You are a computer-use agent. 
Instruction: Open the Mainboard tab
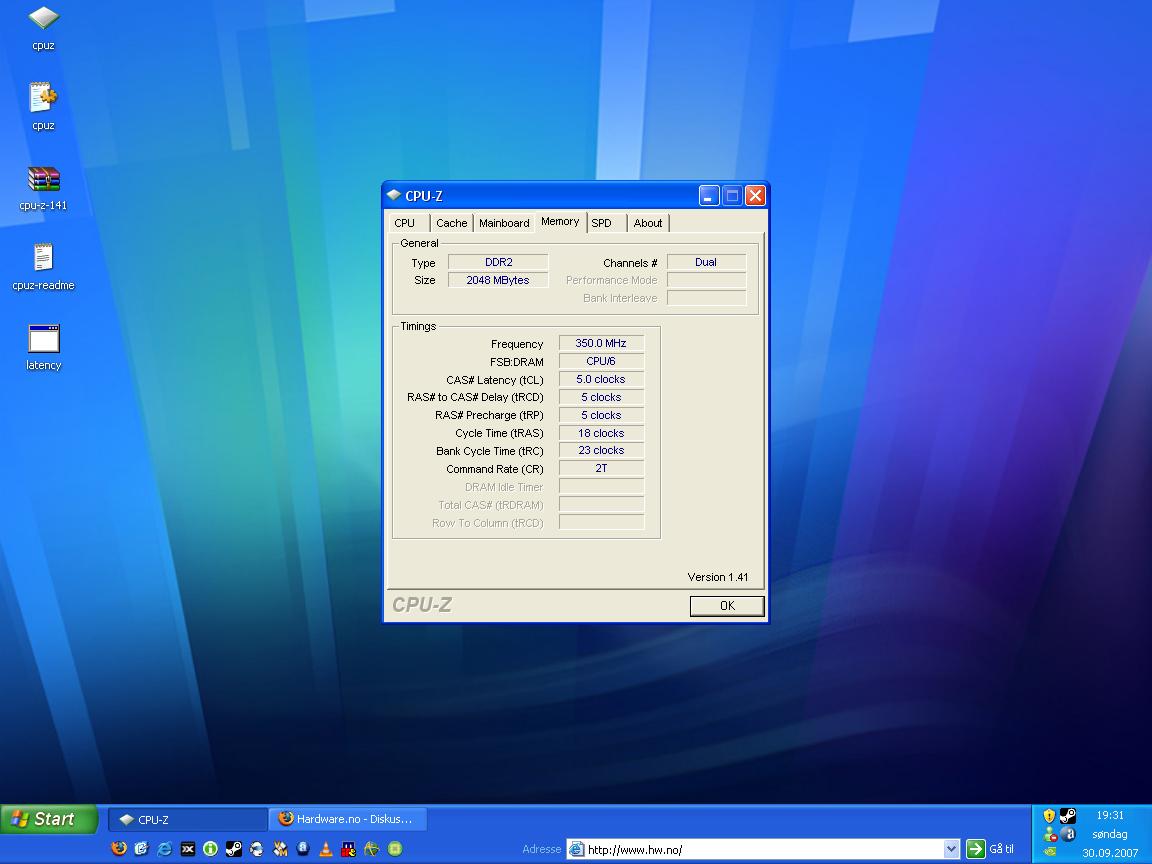[504, 223]
